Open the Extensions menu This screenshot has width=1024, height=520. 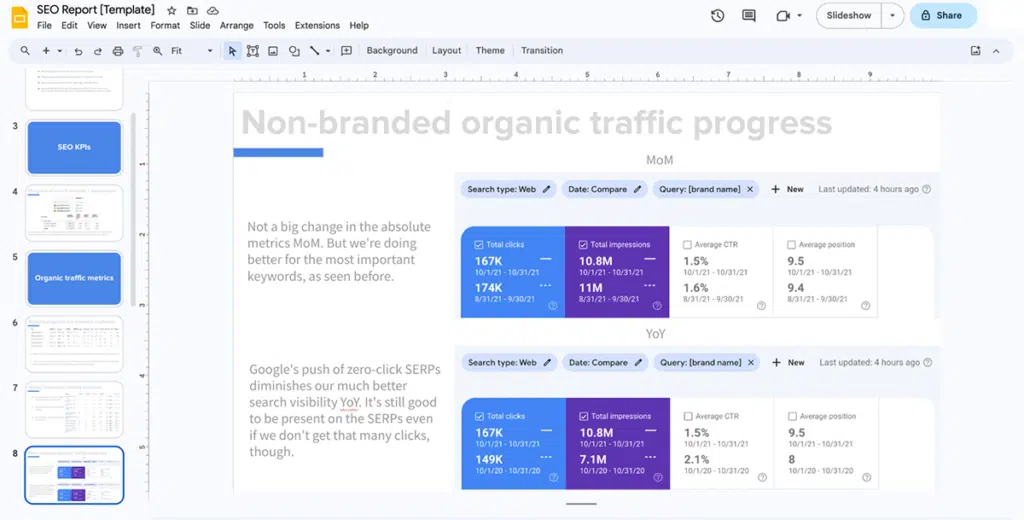(x=317, y=25)
